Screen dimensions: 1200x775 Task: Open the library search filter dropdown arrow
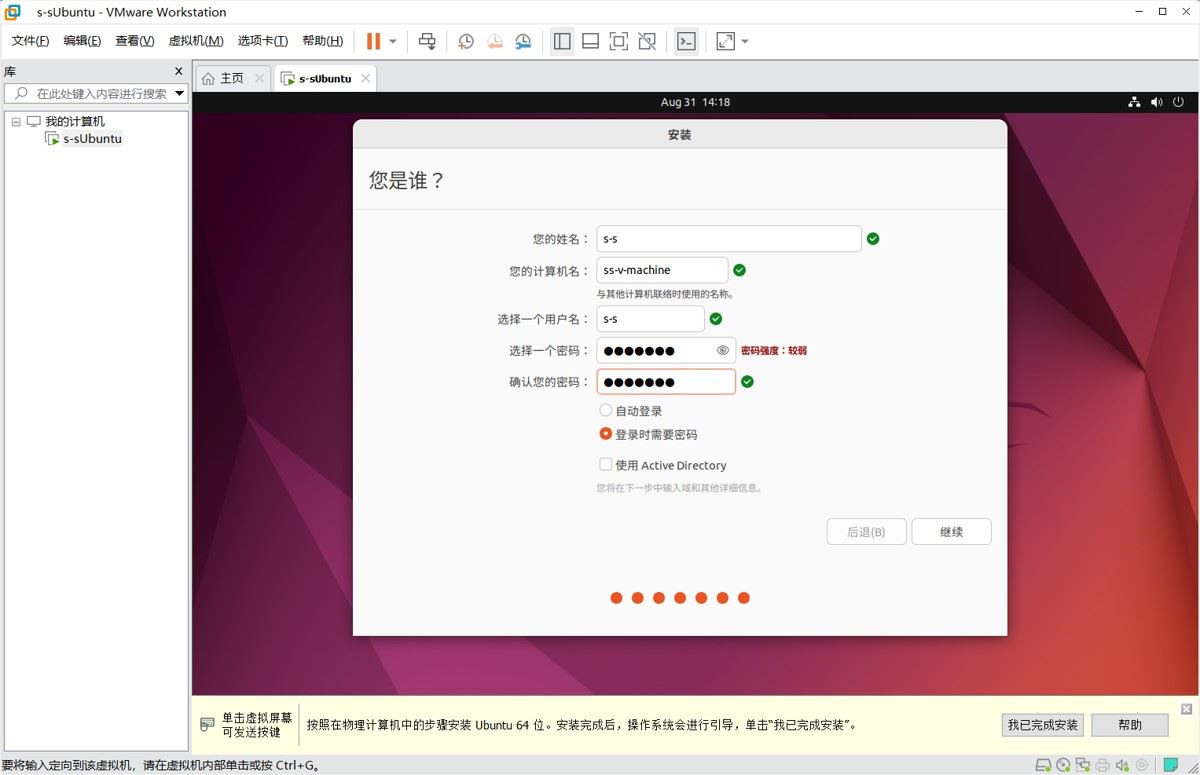click(x=180, y=93)
